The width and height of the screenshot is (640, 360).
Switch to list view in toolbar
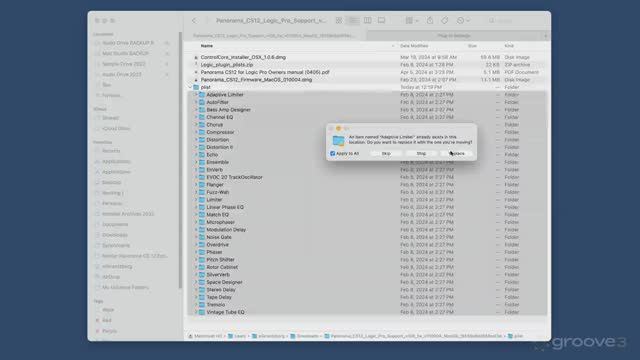(353, 20)
